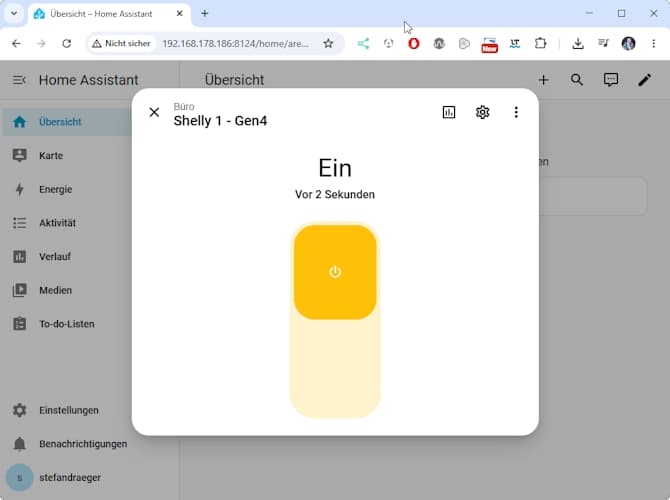
Task: Open the browser three-dot menu
Action: (654, 44)
